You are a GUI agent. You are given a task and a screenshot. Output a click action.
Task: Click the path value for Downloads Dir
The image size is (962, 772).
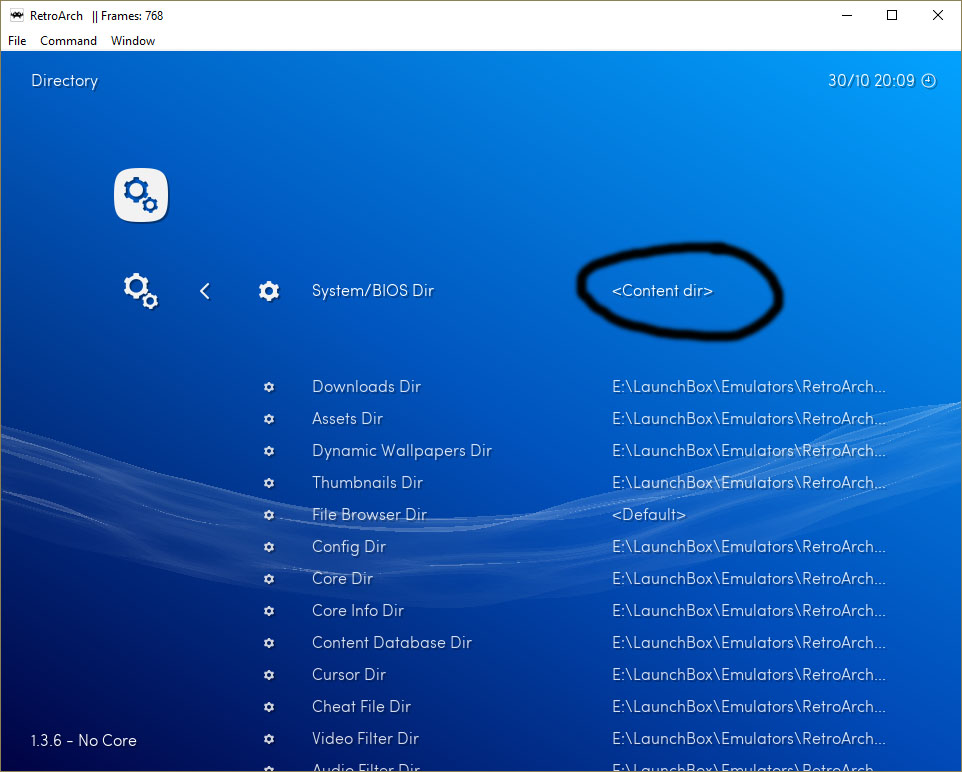[748, 387]
